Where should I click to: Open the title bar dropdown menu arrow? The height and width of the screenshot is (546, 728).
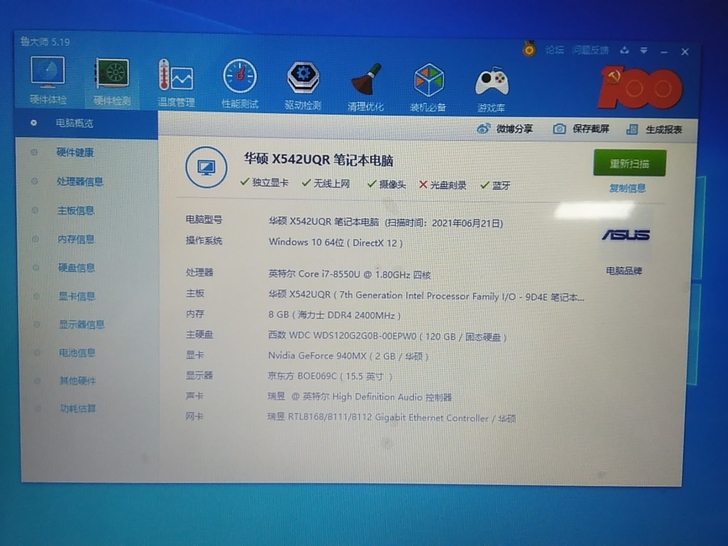(644, 50)
